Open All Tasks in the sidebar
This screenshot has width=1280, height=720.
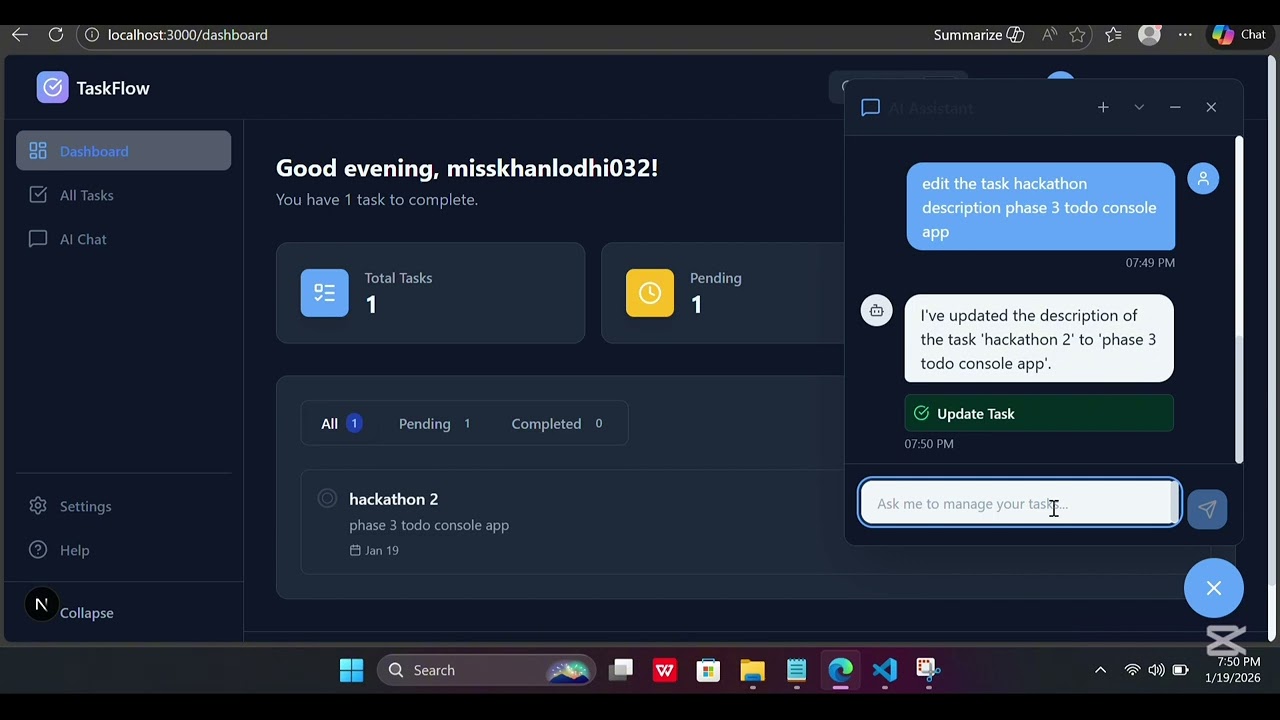pyautogui.click(x=123, y=195)
